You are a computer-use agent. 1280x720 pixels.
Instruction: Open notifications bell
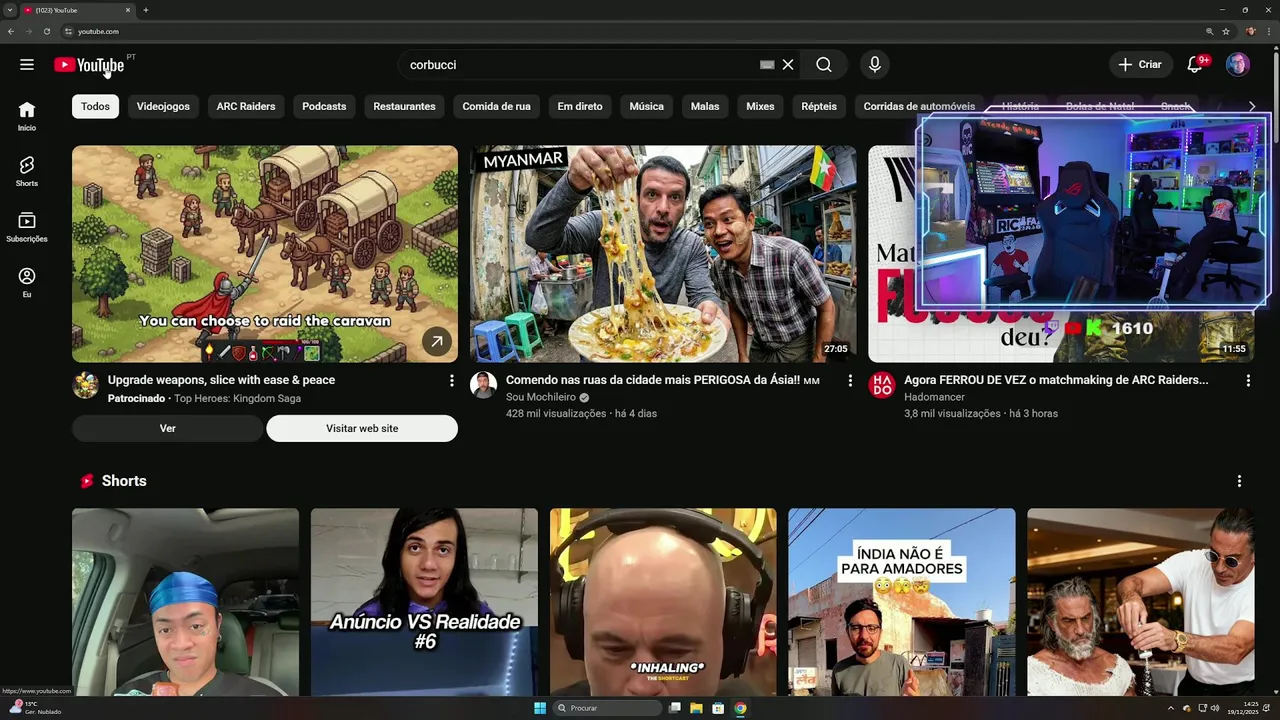pyautogui.click(x=1194, y=64)
